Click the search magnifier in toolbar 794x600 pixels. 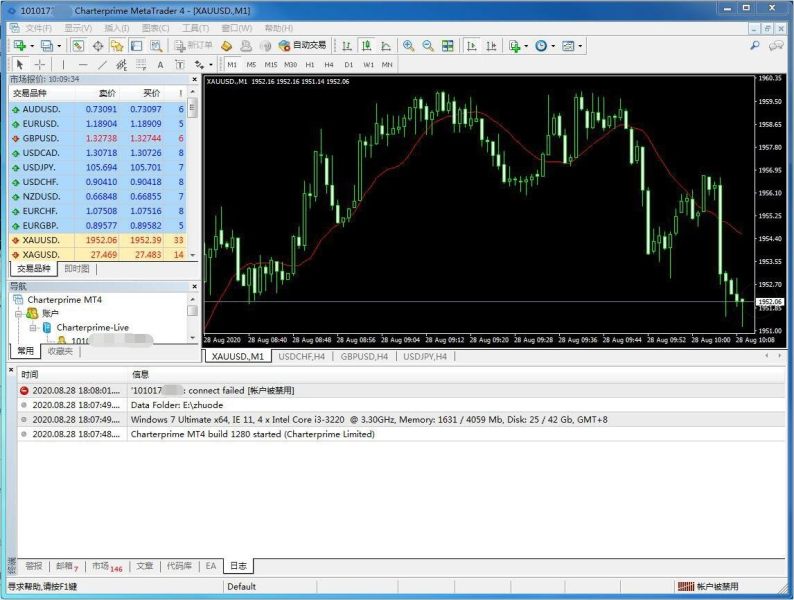tap(755, 46)
